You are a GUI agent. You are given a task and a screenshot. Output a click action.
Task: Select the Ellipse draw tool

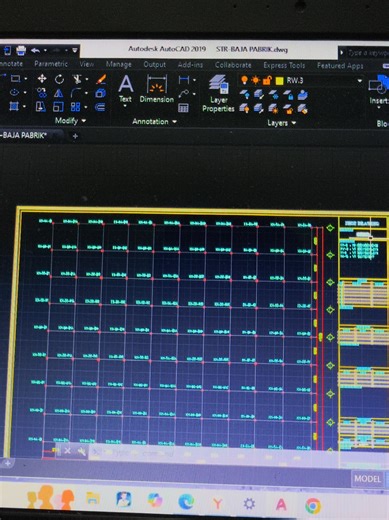pyautogui.click(x=14, y=92)
